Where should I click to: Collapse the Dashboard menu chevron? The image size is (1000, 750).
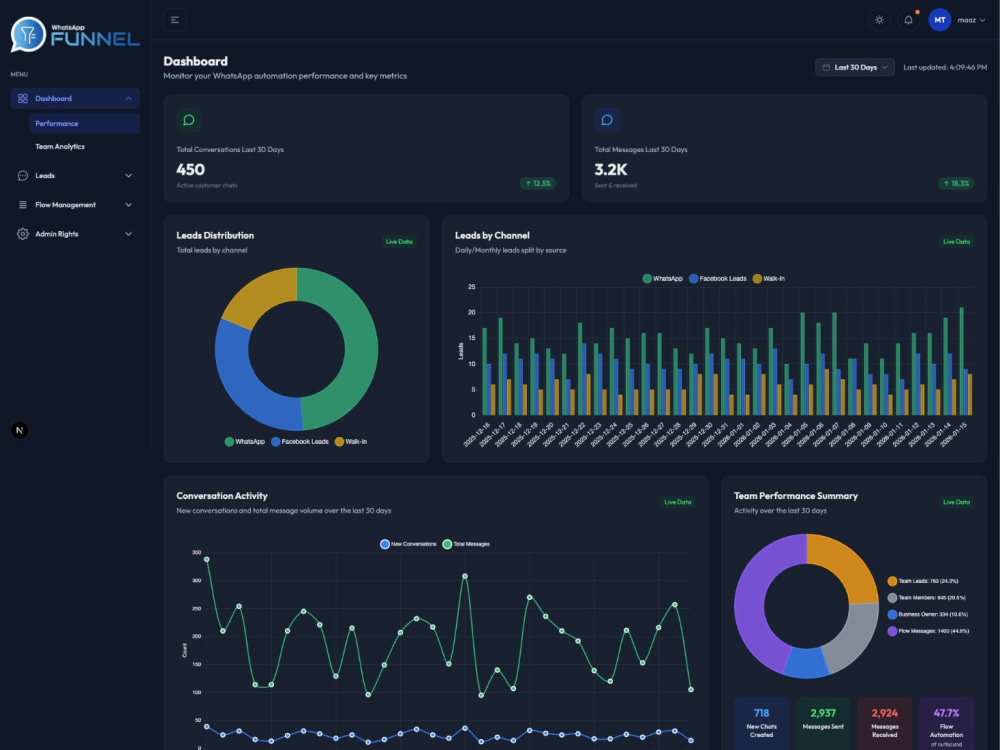tap(128, 98)
